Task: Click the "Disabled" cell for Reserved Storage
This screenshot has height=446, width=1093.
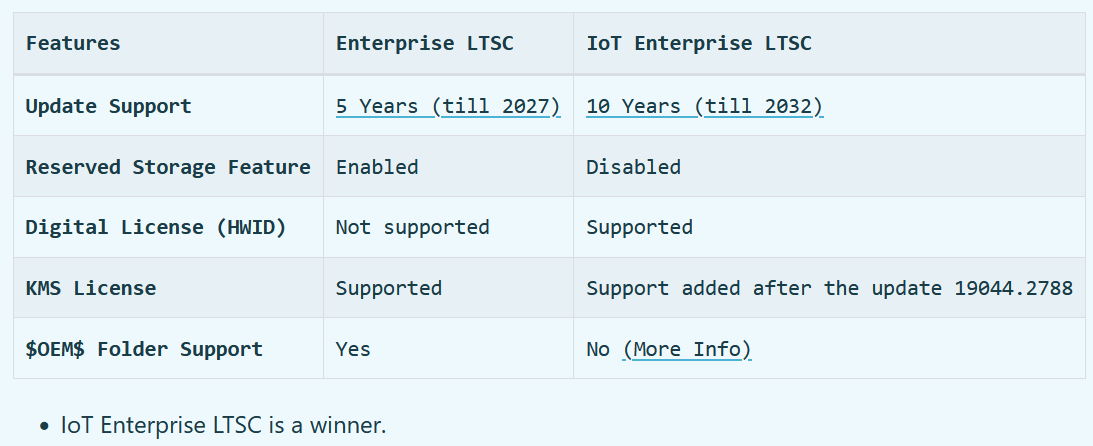Action: pos(633,167)
